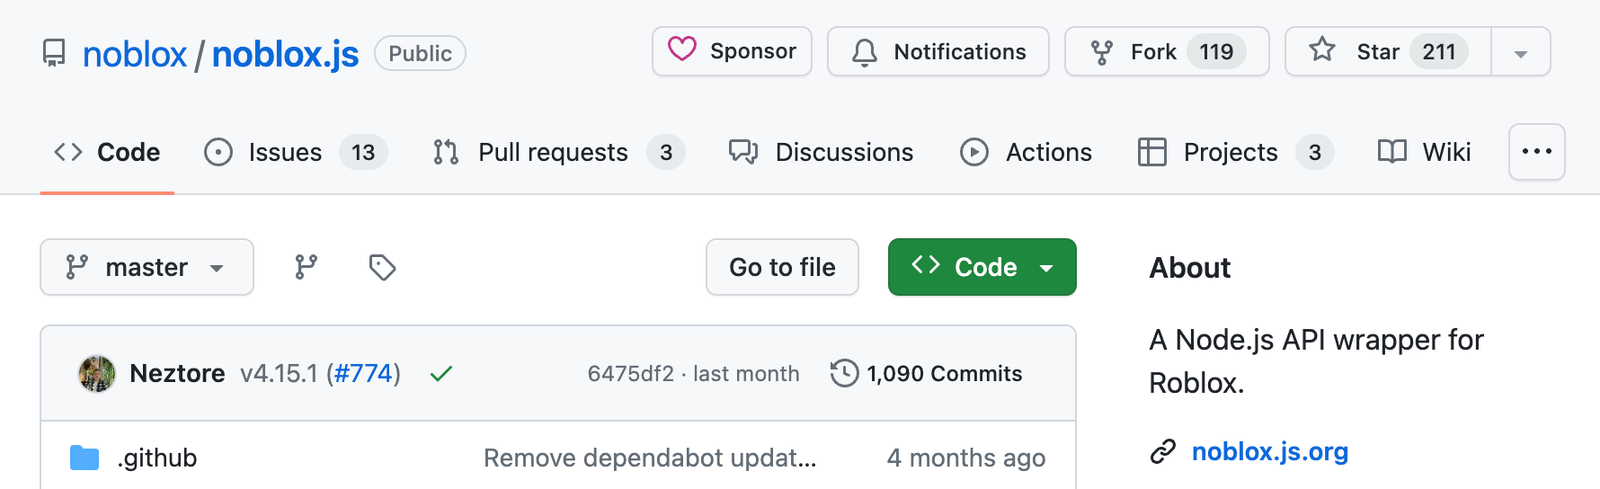
Task: Open the master branch selector dropdown
Action: 147,267
